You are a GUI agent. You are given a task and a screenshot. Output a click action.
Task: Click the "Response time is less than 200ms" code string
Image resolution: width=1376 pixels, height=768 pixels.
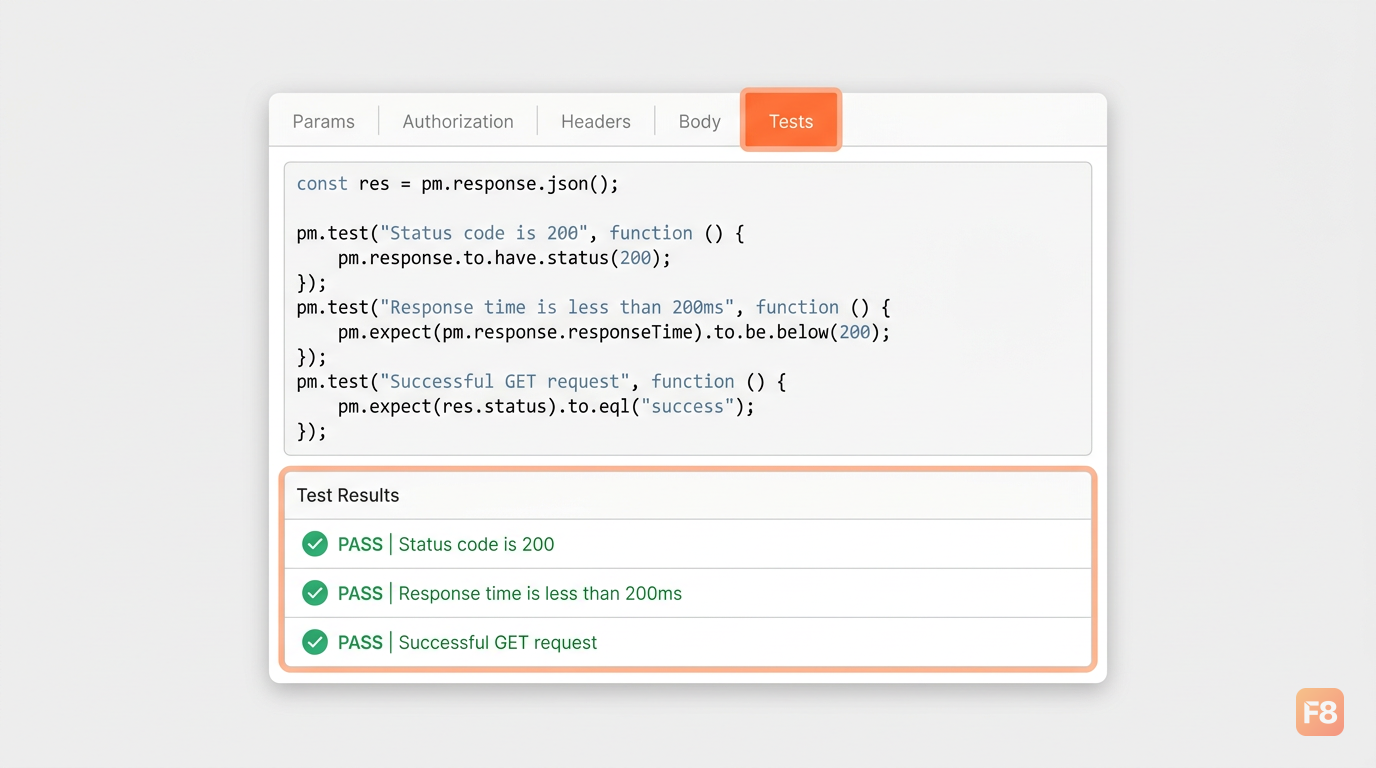click(557, 307)
